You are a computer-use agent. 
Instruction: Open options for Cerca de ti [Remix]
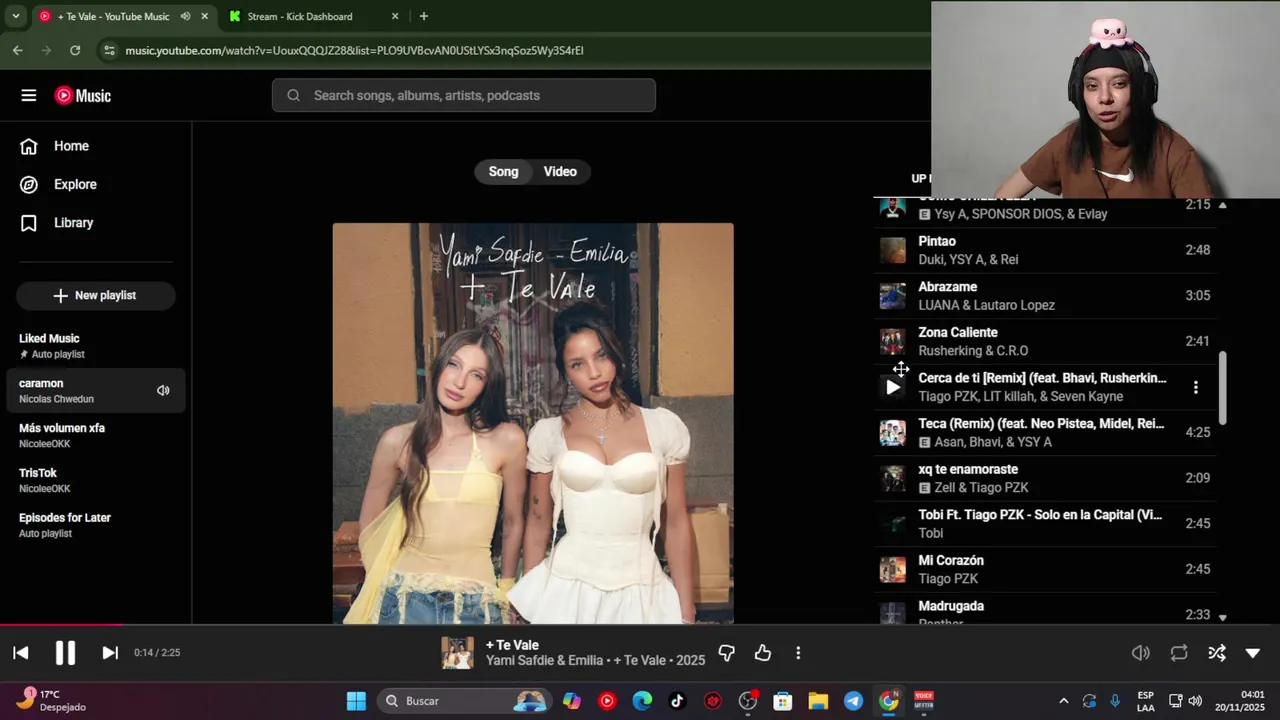pos(1196,387)
